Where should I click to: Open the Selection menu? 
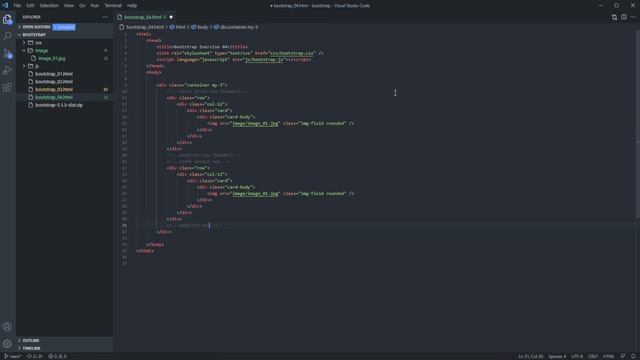tap(49, 6)
